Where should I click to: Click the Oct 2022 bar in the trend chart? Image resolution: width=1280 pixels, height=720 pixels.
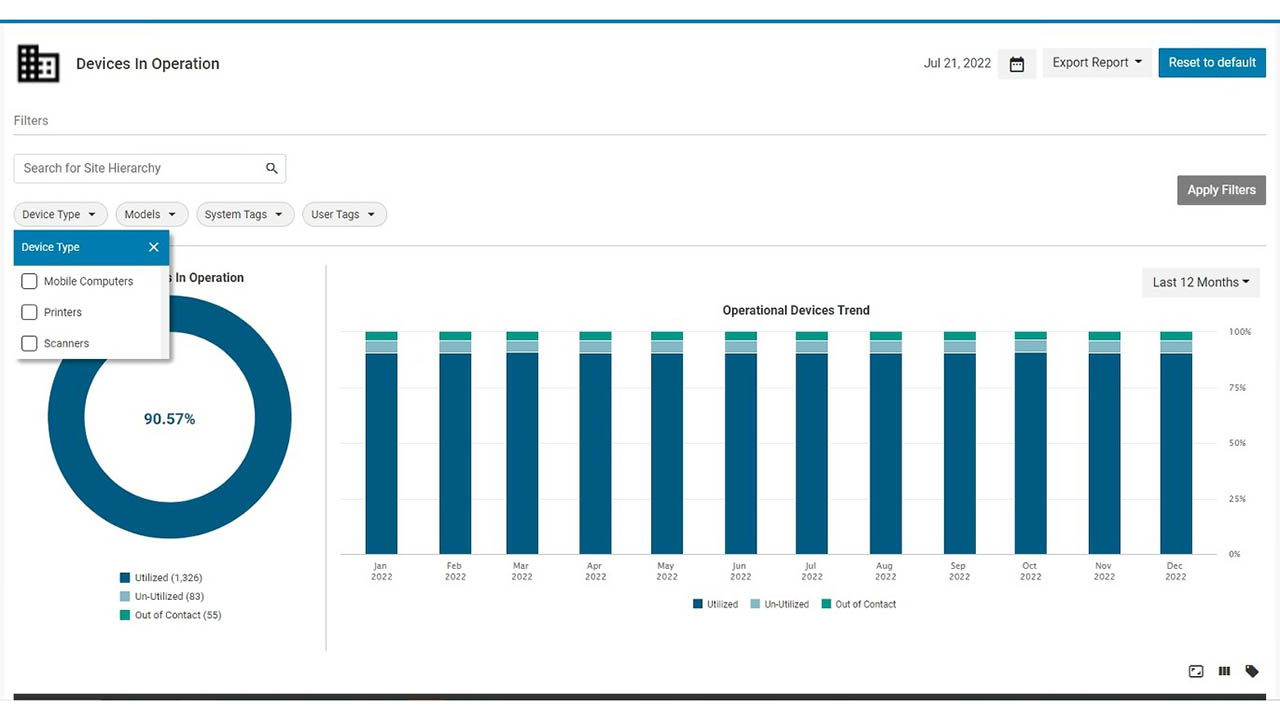(x=1031, y=443)
